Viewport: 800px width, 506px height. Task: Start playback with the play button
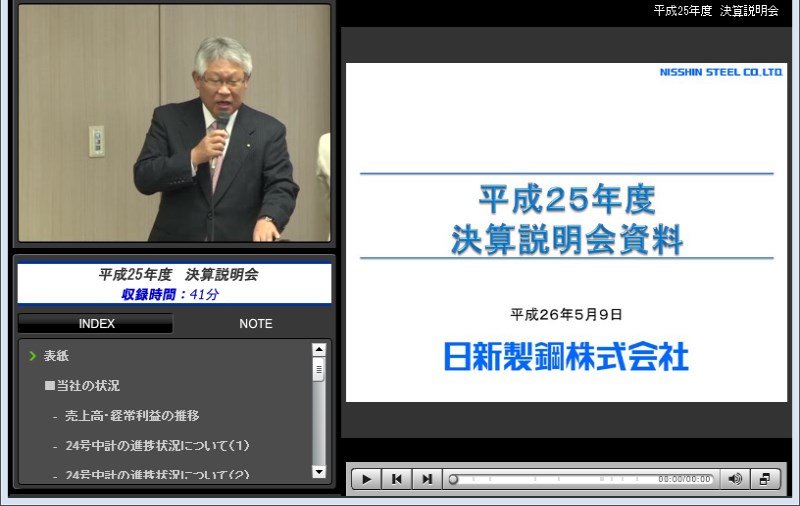click(x=366, y=479)
